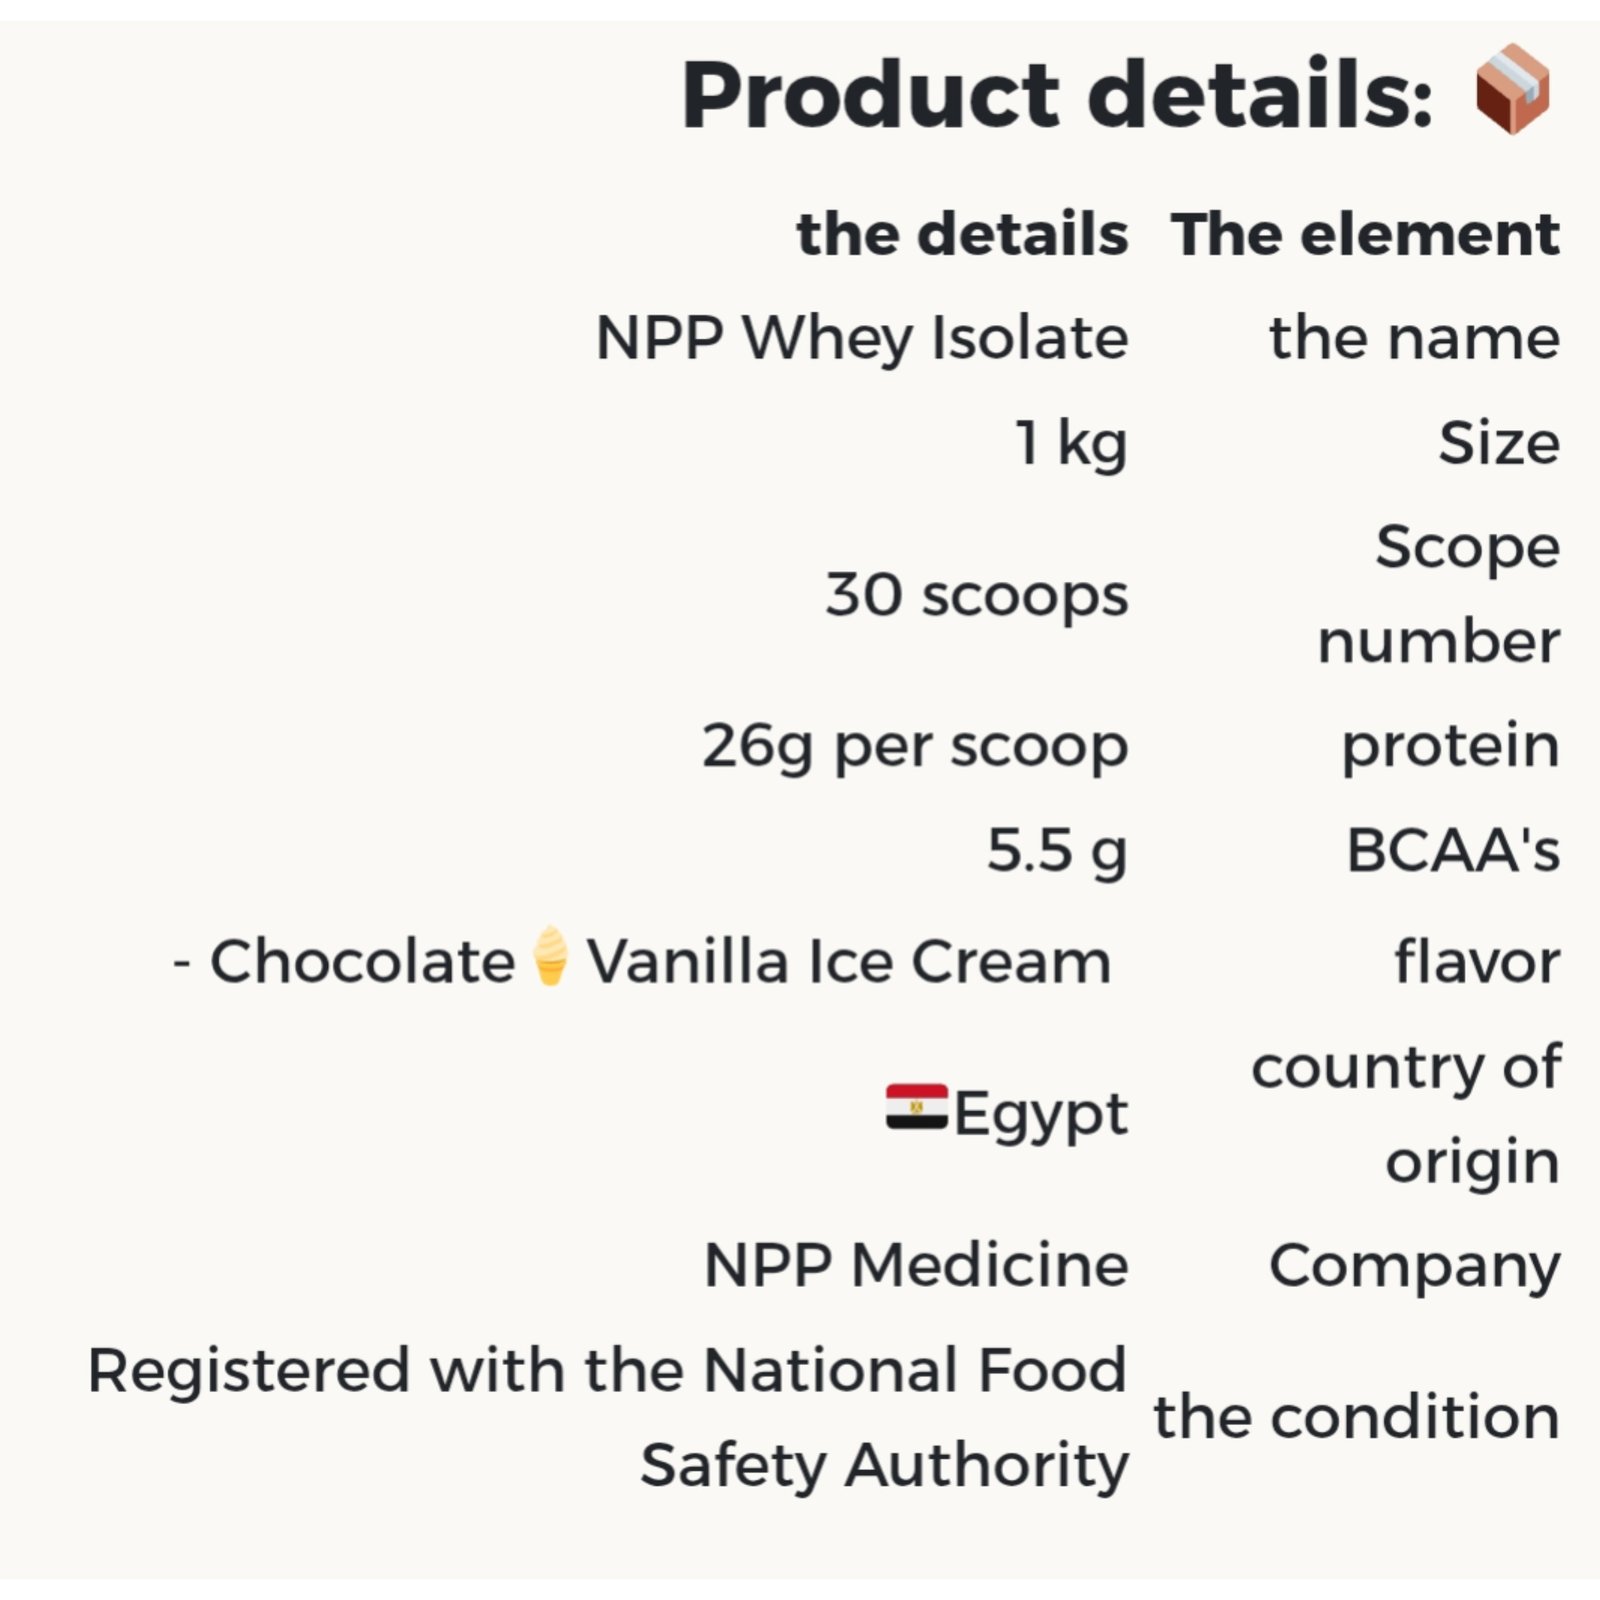Click '26g per scoop' protein value
The image size is (1600, 1600).
click(915, 747)
